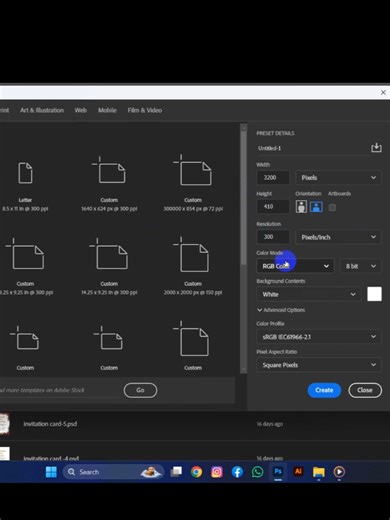The height and width of the screenshot is (520, 390).
Task: Click the Untitled-1 document name field
Action: click(312, 148)
